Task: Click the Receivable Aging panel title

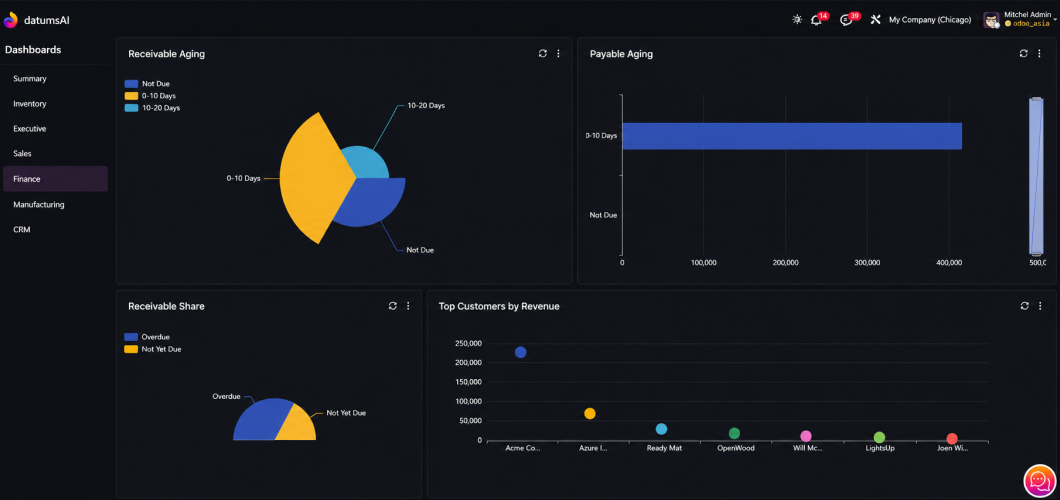Action: coord(166,54)
